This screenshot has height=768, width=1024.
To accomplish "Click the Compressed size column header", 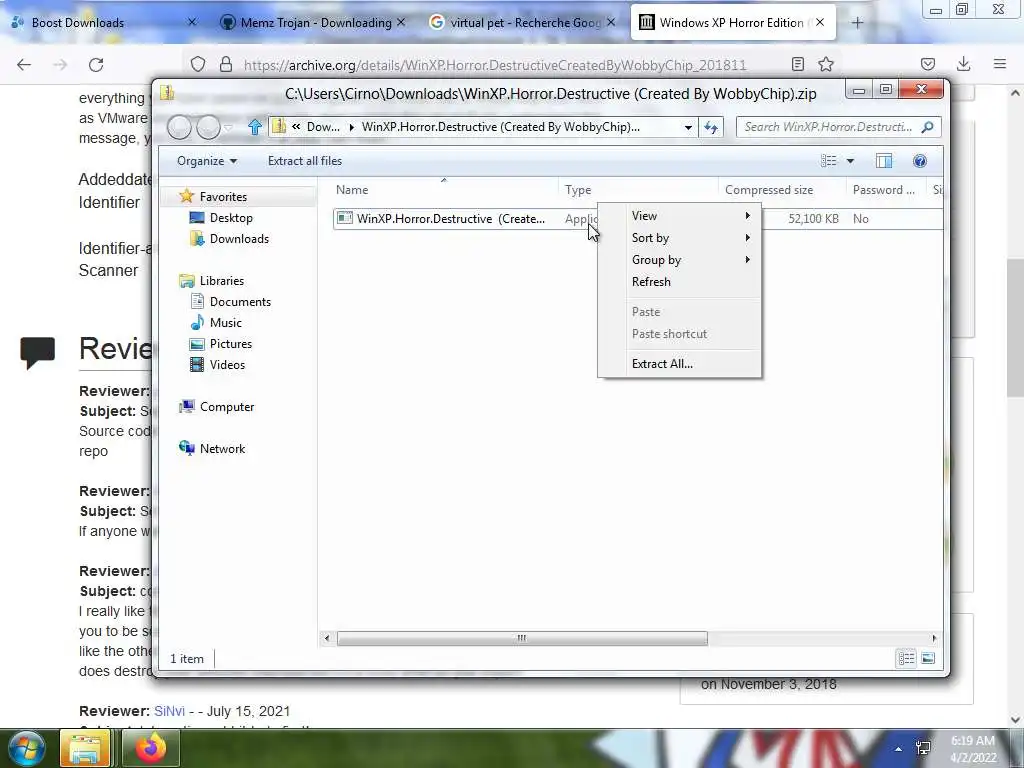I will [x=769, y=190].
